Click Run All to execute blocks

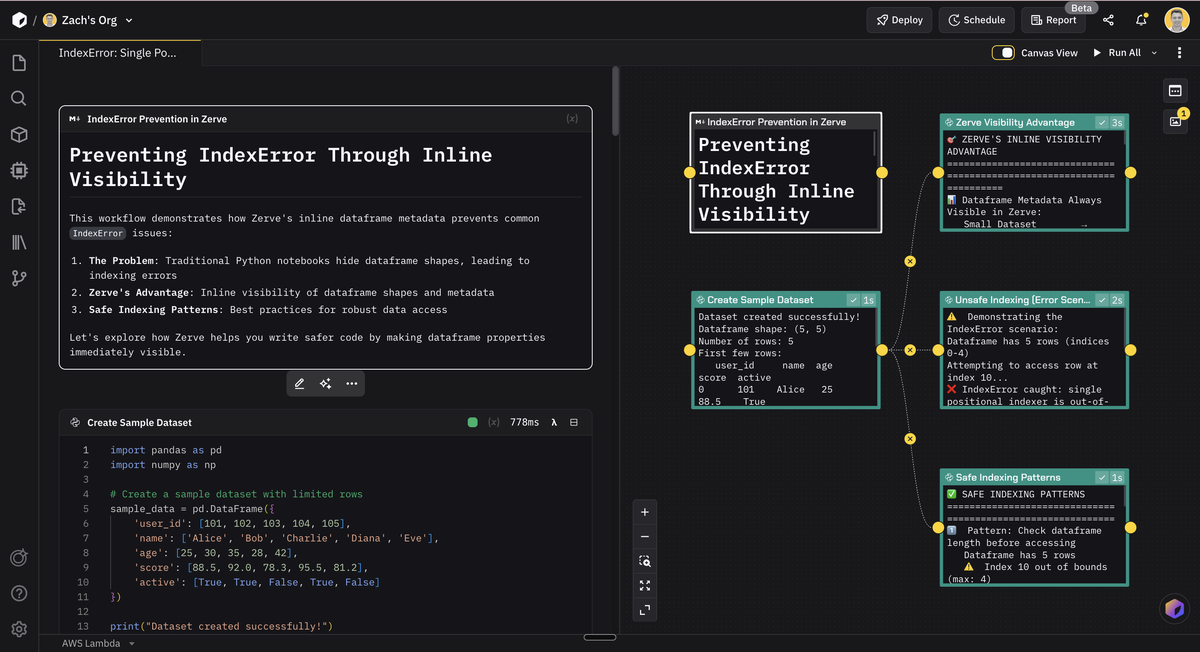[x=1117, y=53]
